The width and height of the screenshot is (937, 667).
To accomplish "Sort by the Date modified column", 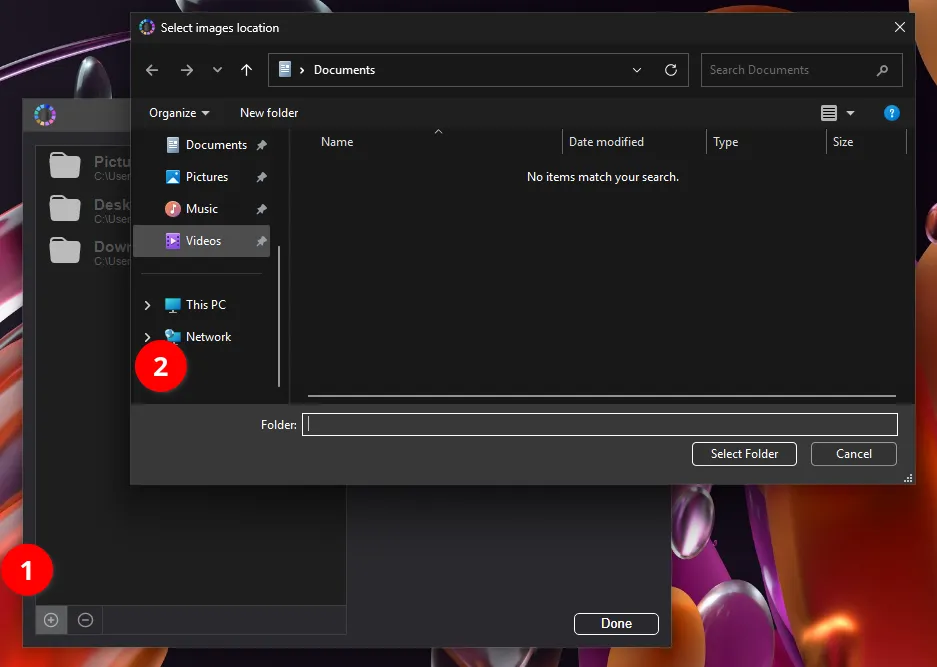I will coord(606,142).
